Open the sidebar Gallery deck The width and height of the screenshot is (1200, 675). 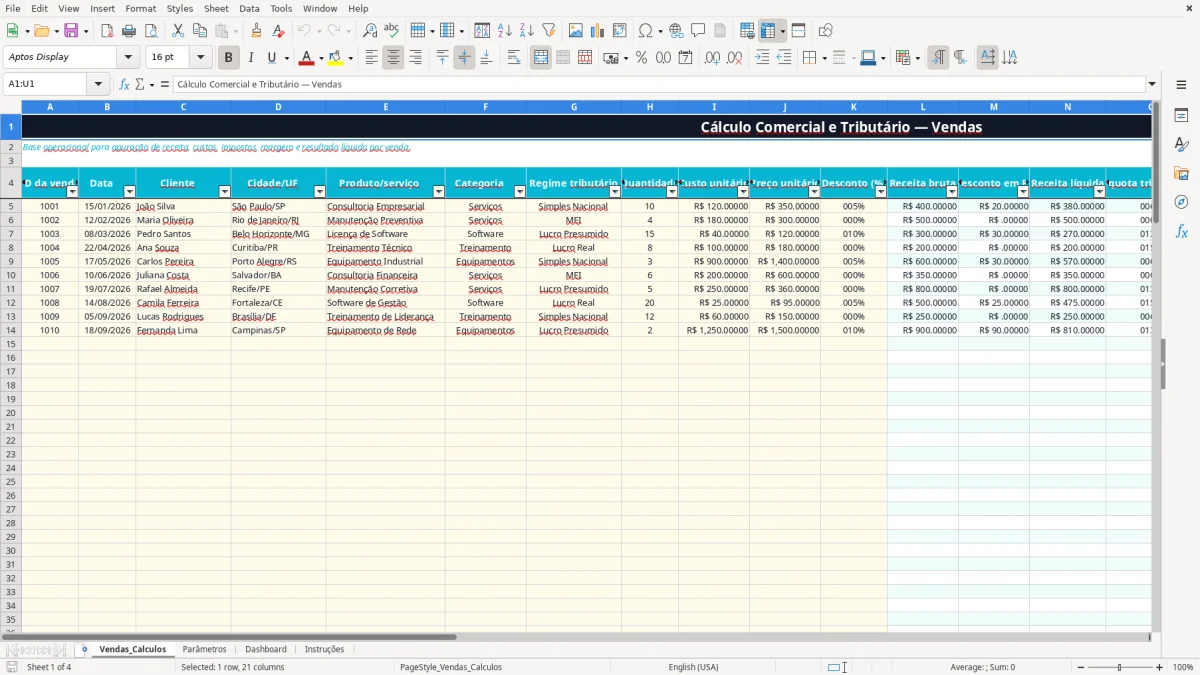pyautogui.click(x=1181, y=174)
